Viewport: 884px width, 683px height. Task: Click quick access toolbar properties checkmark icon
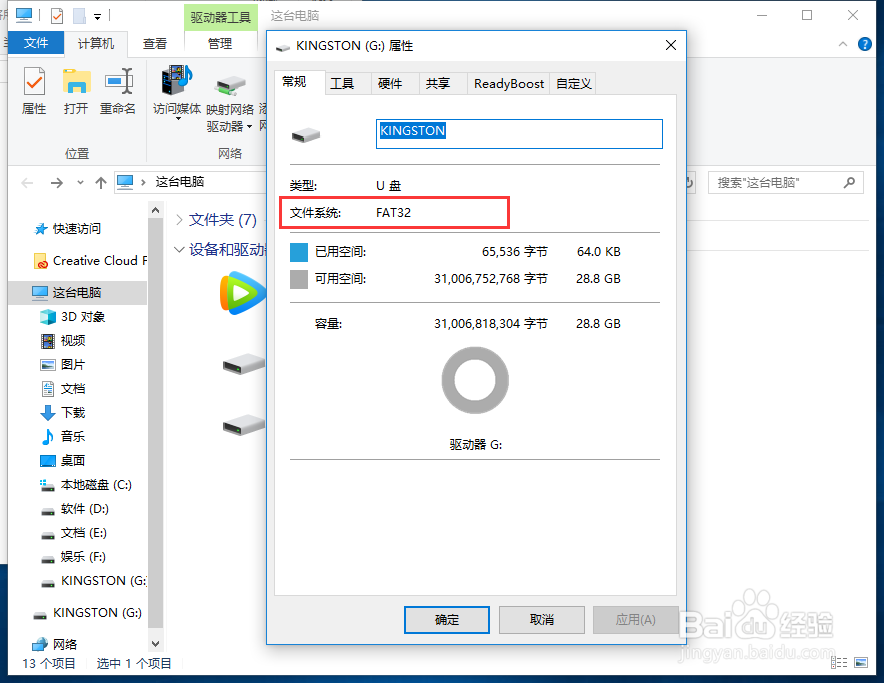[x=57, y=16]
